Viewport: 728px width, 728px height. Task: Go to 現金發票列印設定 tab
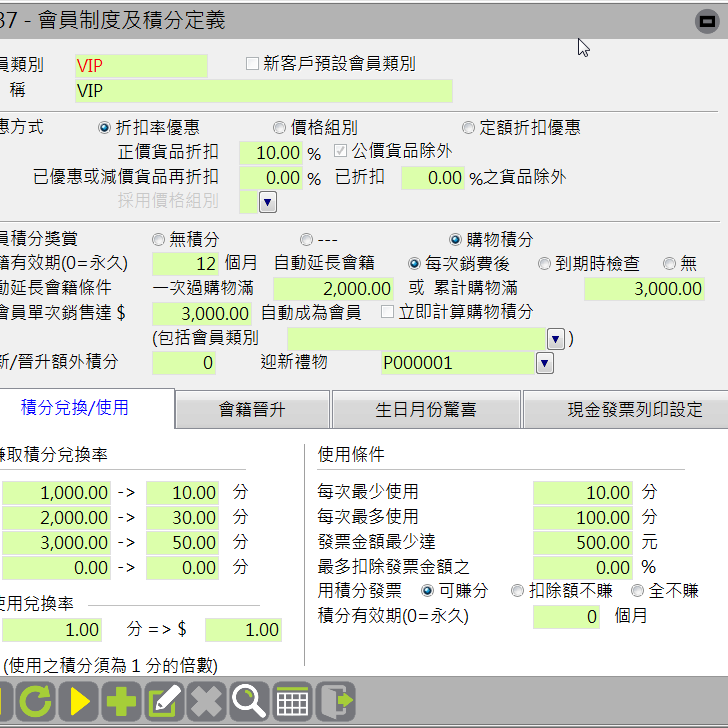[620, 410]
